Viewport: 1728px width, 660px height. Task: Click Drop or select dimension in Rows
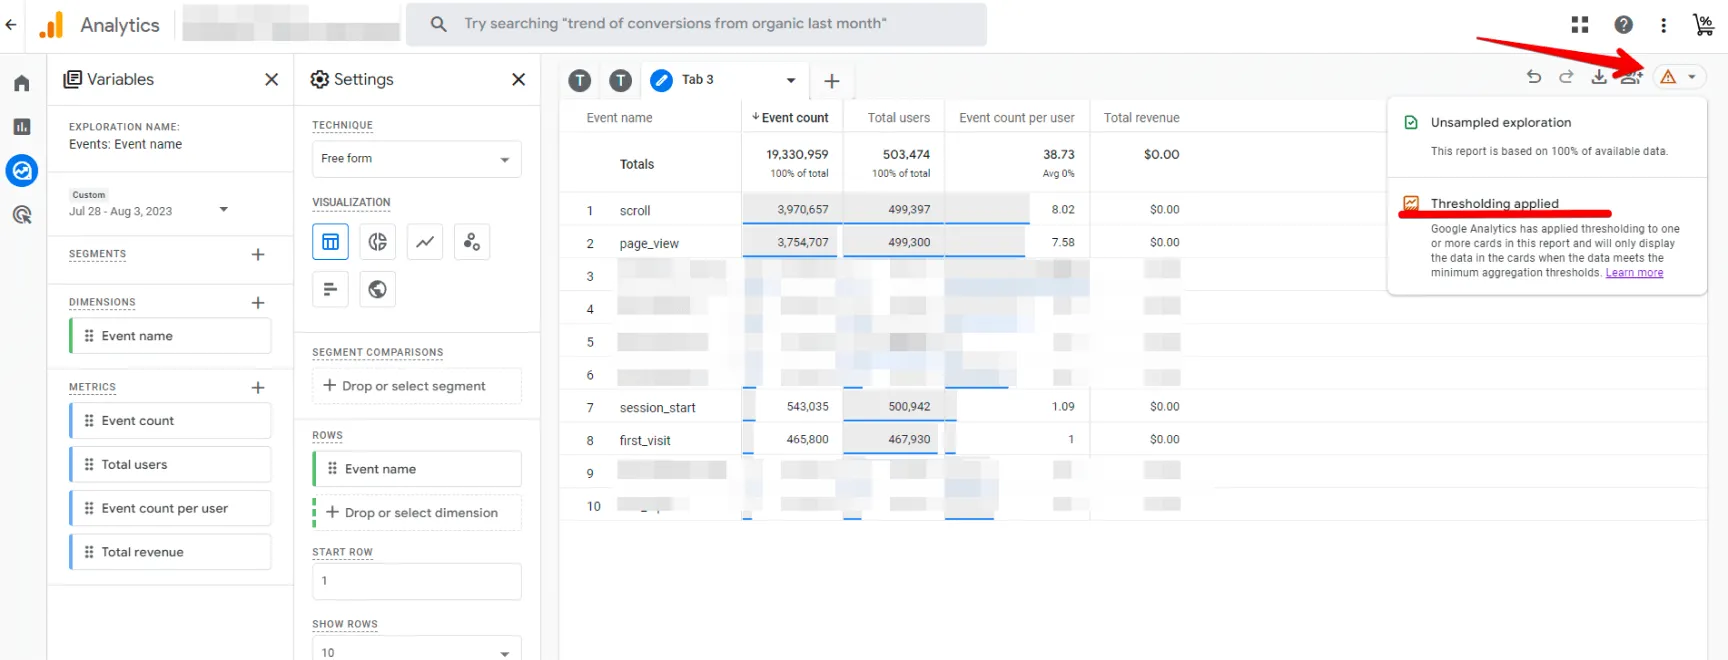point(416,513)
